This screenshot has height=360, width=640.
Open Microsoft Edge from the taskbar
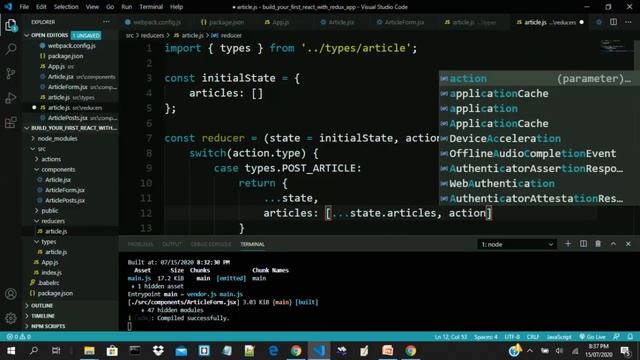pos(273,351)
